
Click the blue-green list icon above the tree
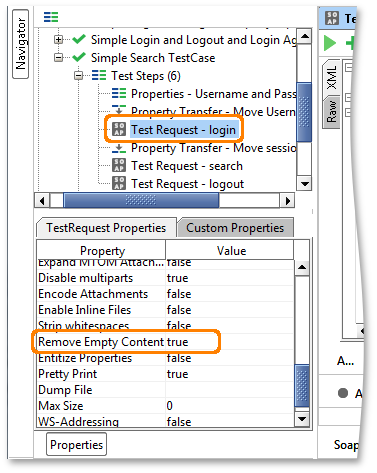(x=51, y=17)
